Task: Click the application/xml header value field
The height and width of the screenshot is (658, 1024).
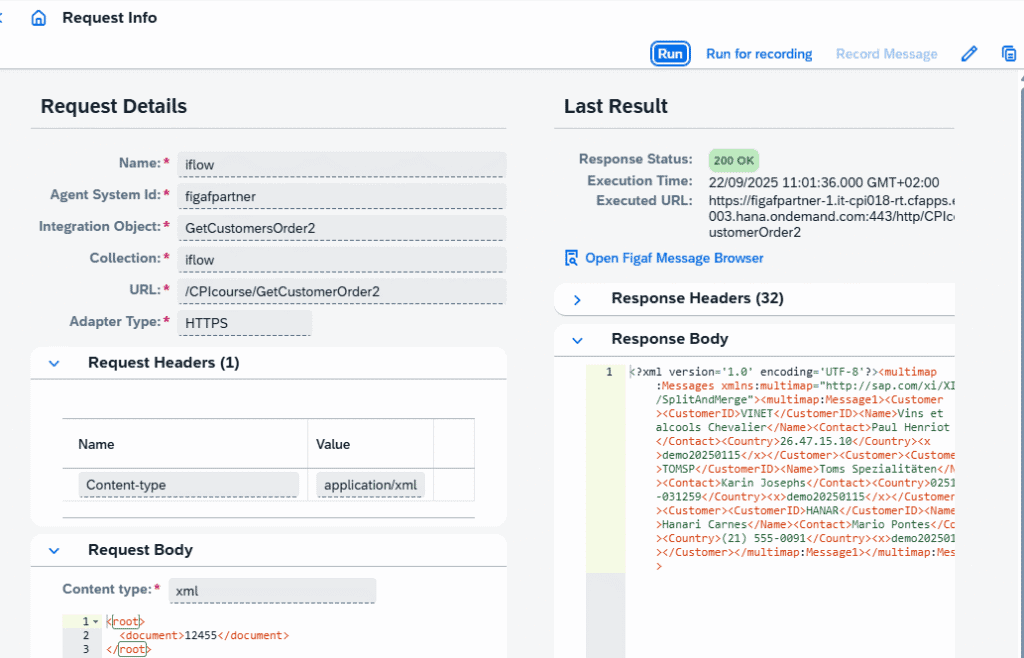Action: (370, 485)
